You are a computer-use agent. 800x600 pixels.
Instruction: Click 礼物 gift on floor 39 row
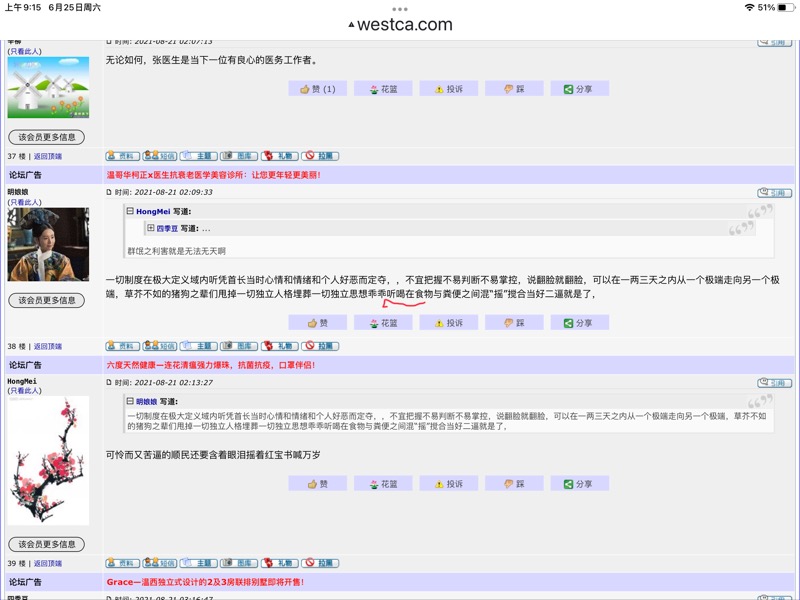(x=279, y=563)
